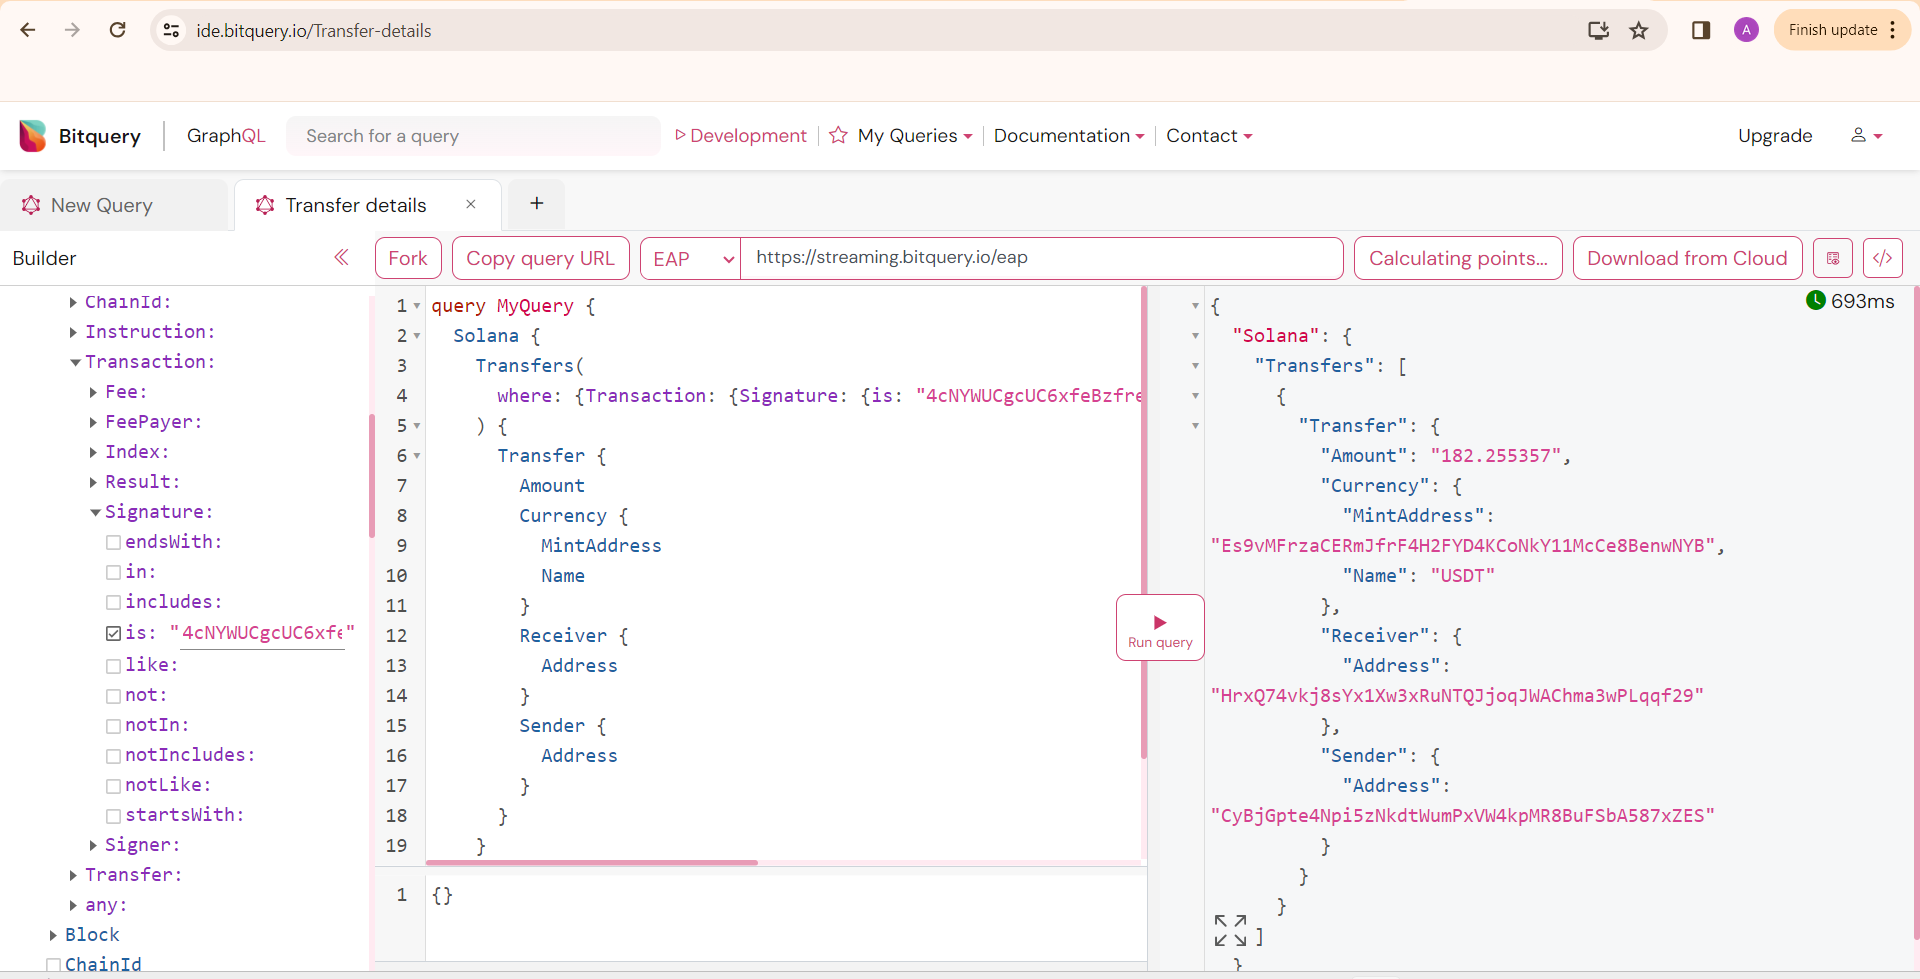This screenshot has height=979, width=1920.
Task: Check the notIn filter checkbox
Action: click(x=114, y=726)
